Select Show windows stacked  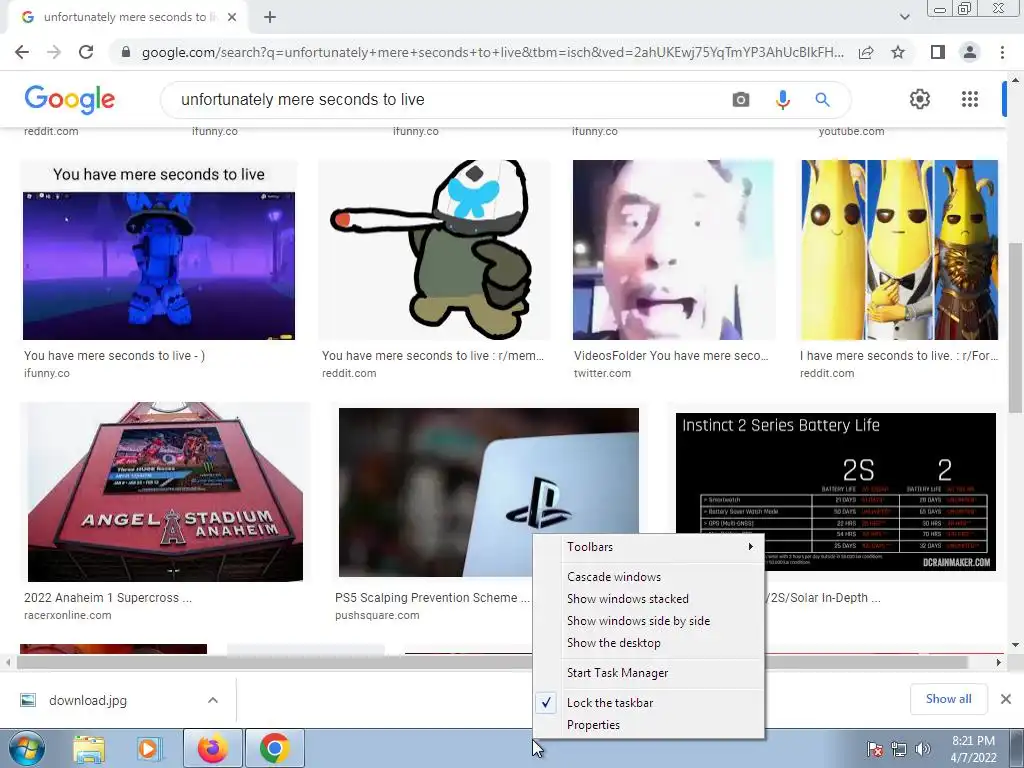point(648,599)
